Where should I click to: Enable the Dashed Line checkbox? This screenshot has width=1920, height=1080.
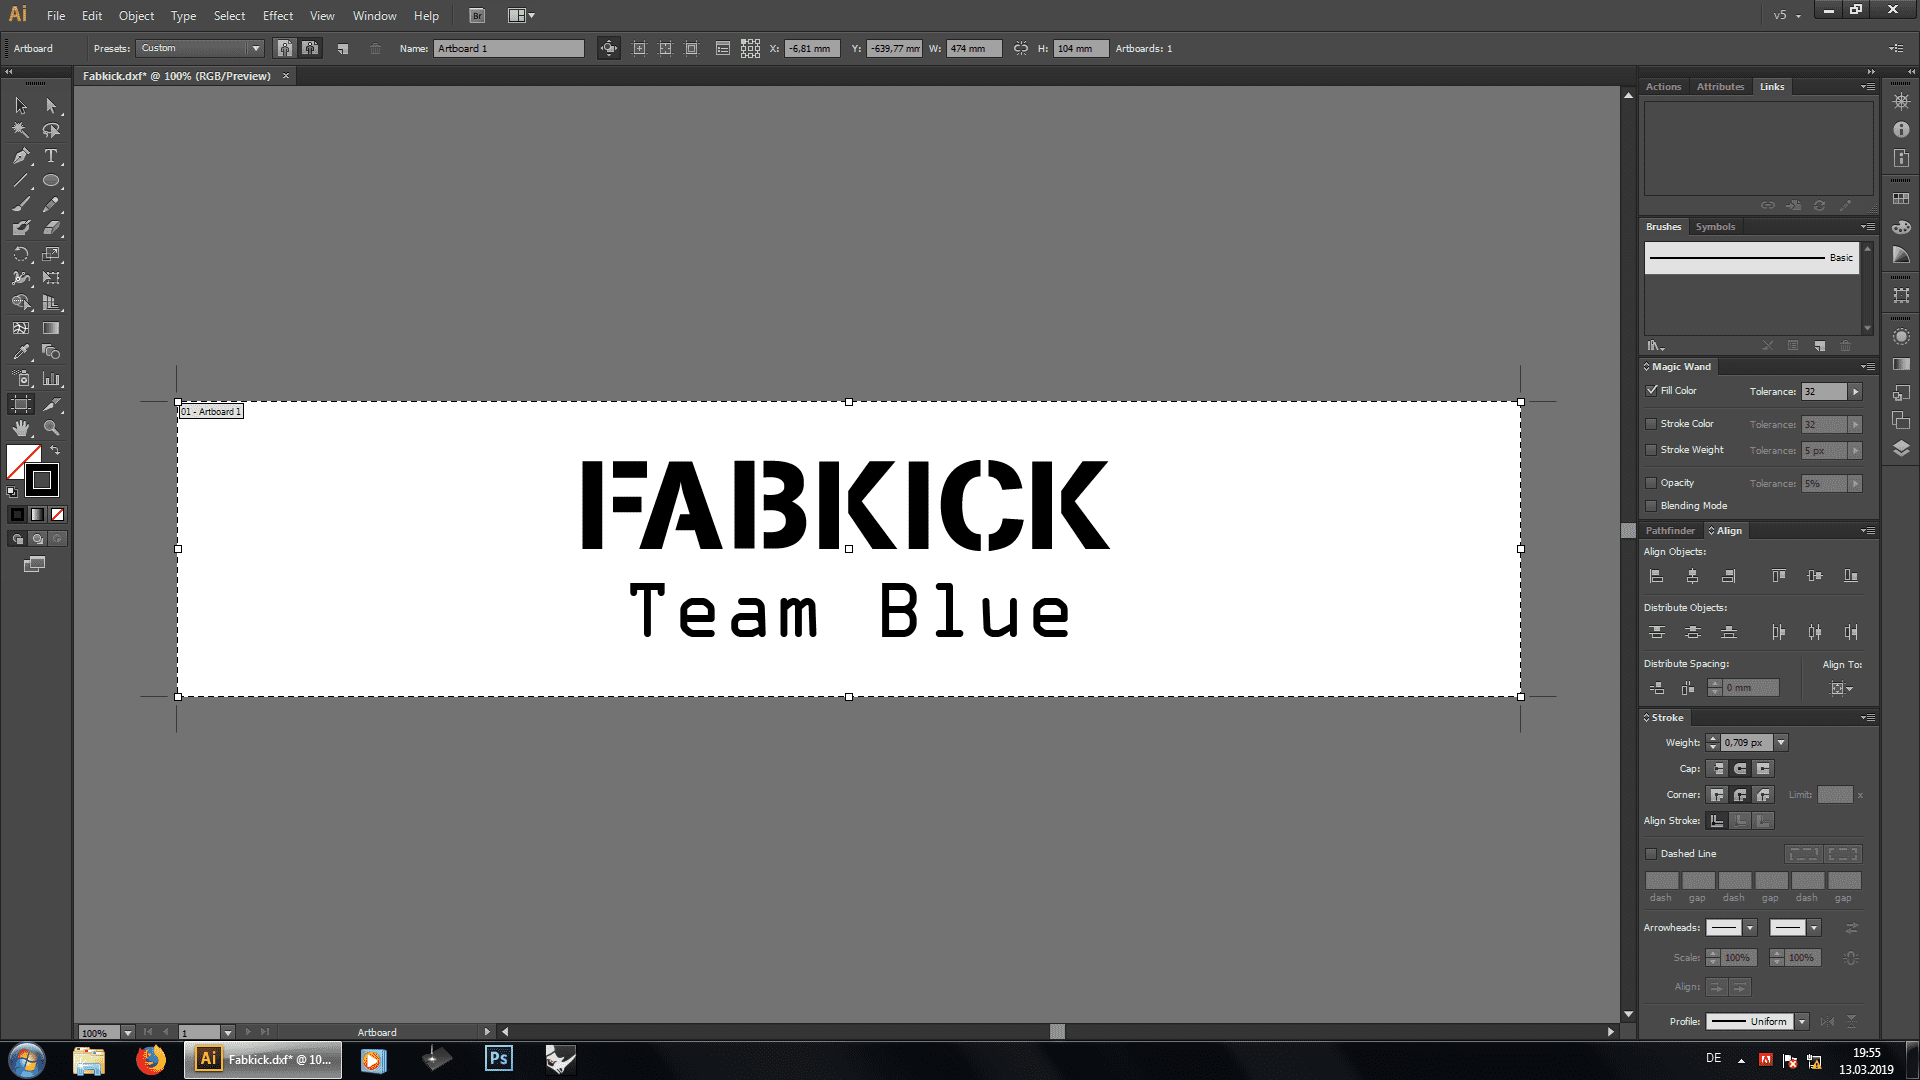tap(1652, 854)
